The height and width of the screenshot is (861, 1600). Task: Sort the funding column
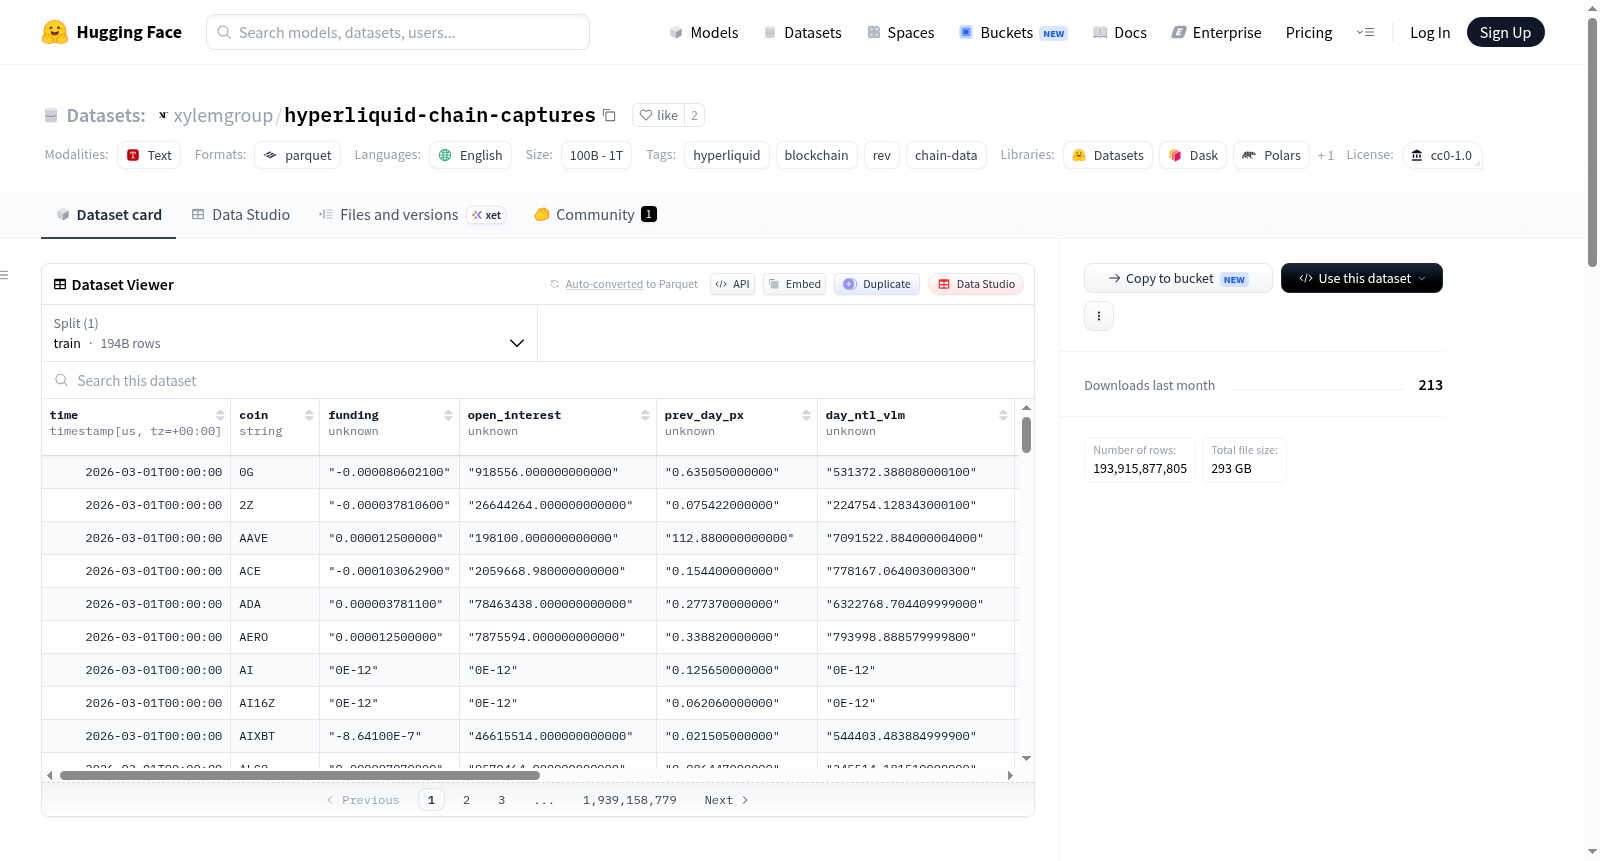[448, 415]
